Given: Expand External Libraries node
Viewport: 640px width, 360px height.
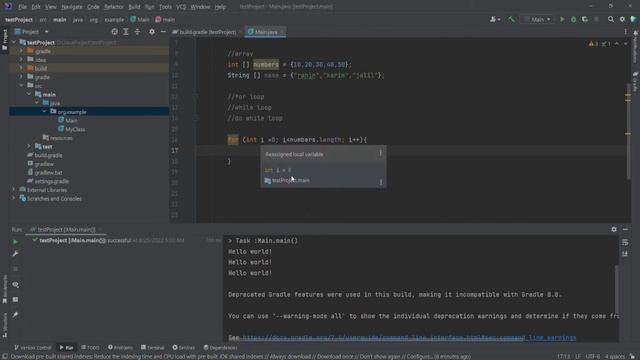Looking at the screenshot, I should [14, 190].
